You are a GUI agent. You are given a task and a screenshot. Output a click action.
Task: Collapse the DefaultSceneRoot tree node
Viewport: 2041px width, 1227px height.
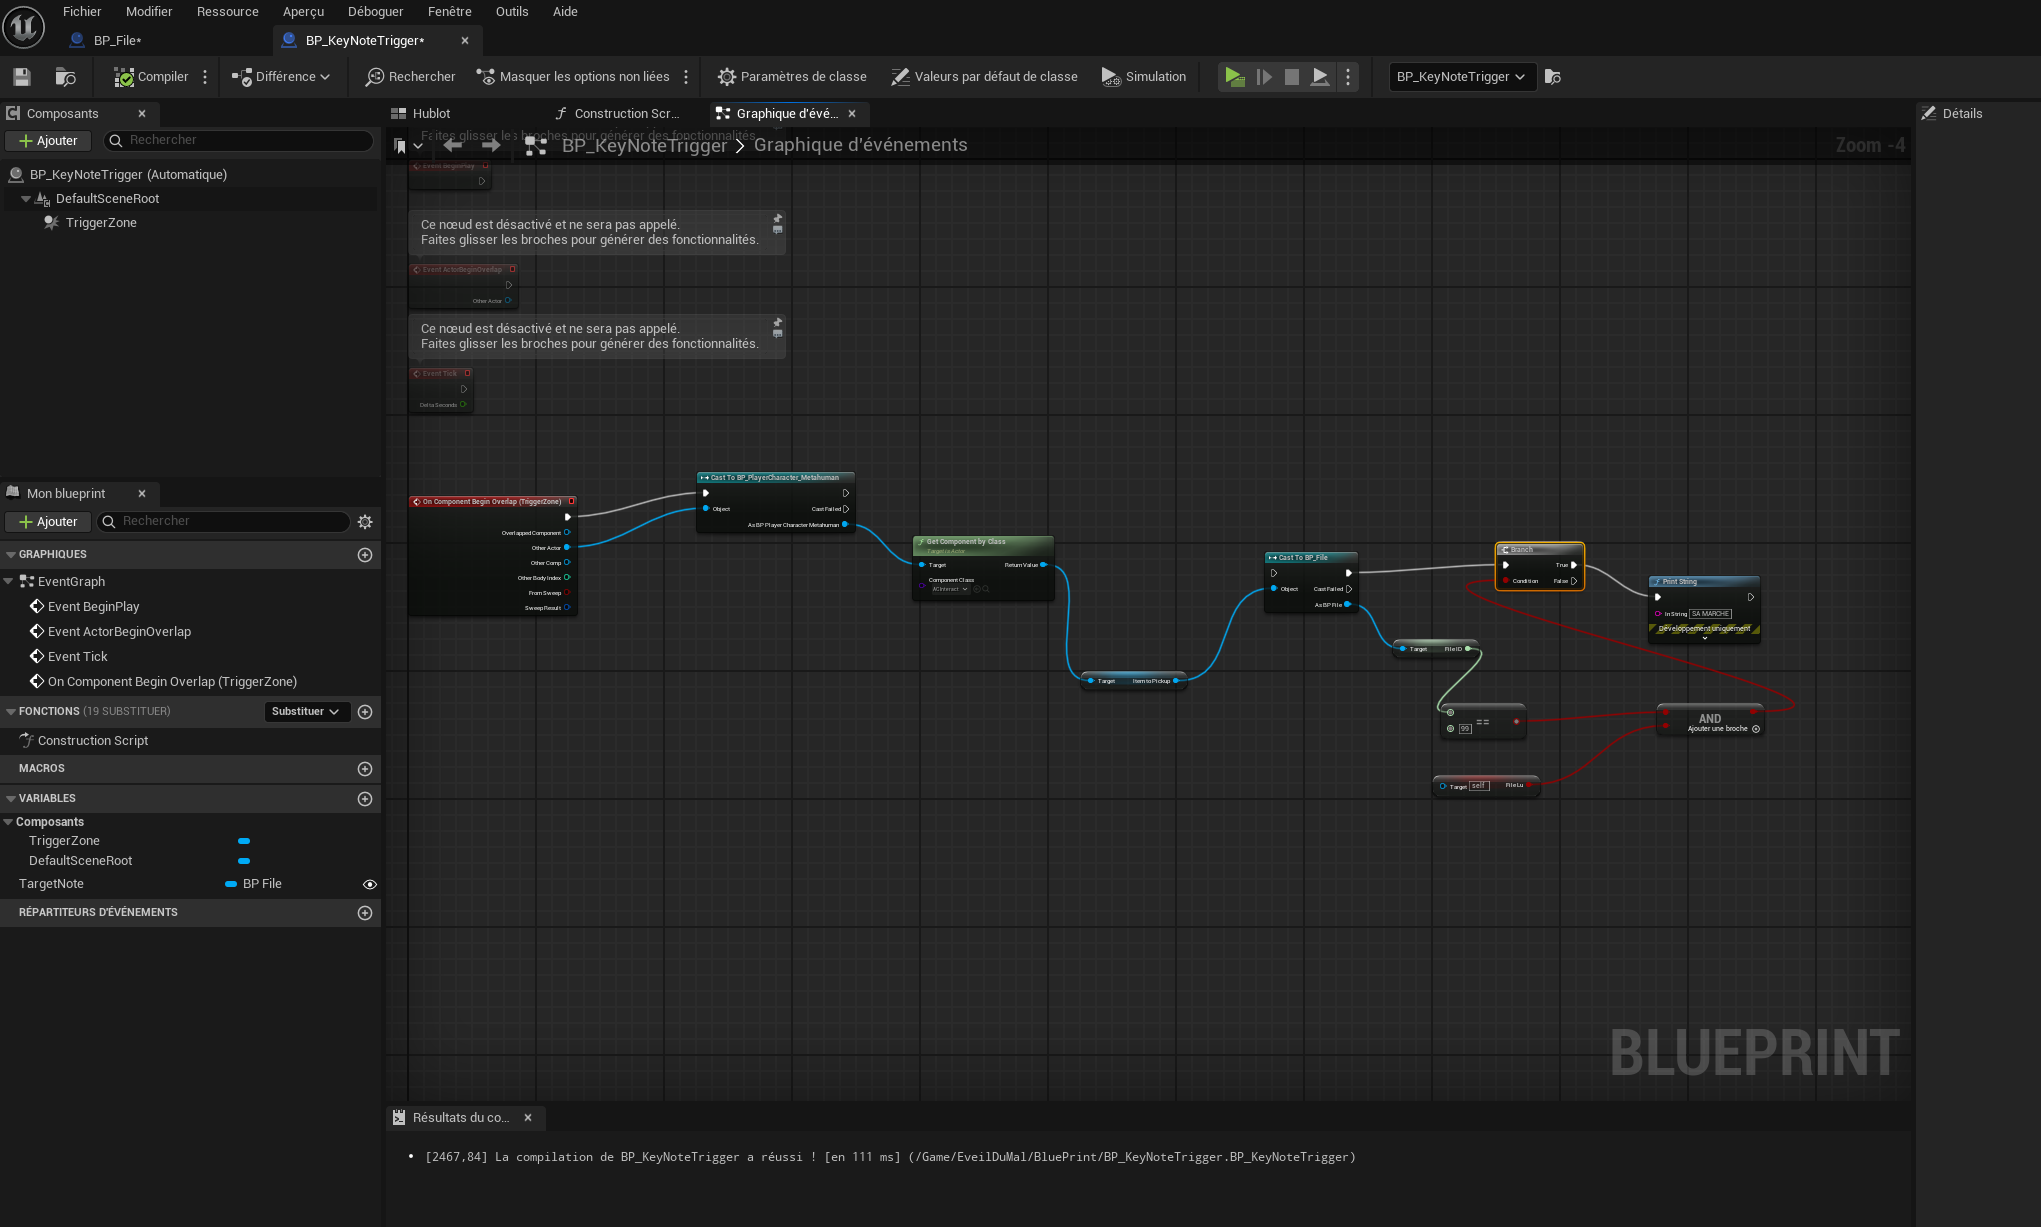[x=26, y=199]
